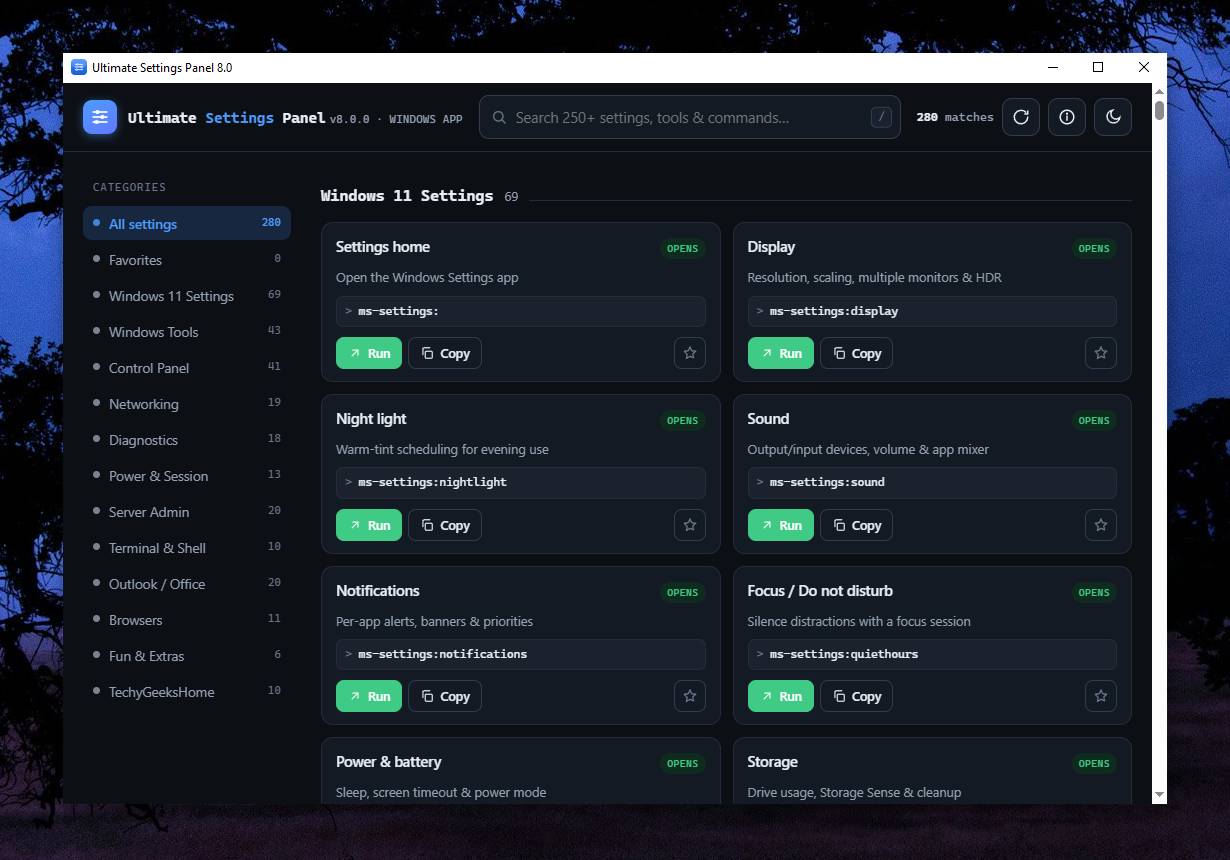This screenshot has width=1230, height=860.
Task: Star the Focus / Do not disturb card
Action: coord(1101,696)
